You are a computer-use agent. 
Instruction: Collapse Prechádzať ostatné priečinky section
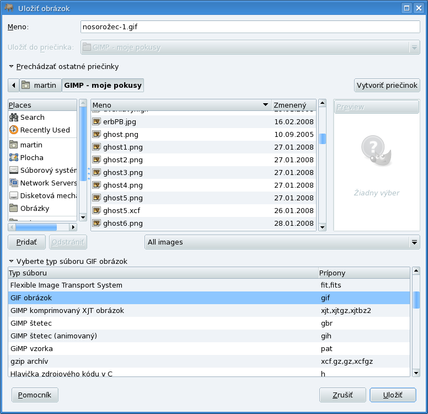(x=11, y=67)
